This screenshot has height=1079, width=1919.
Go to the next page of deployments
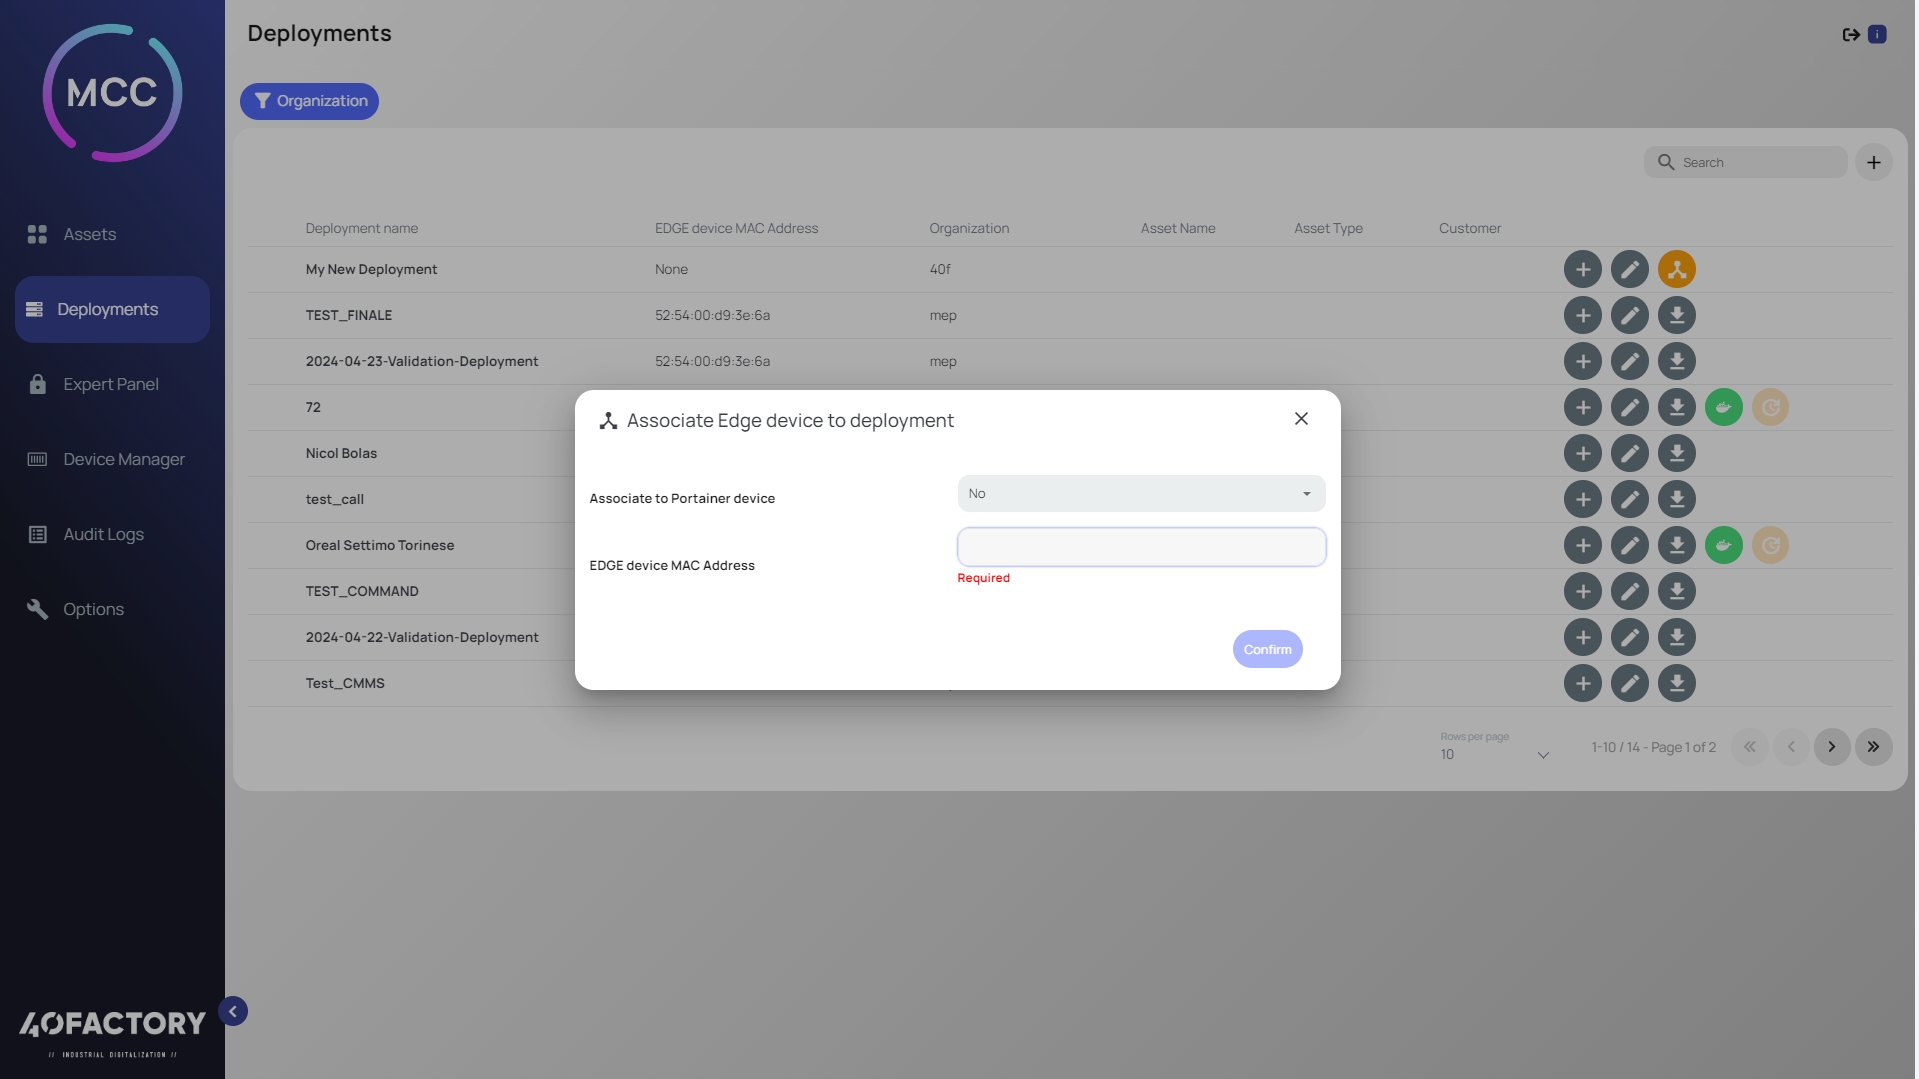click(x=1831, y=747)
